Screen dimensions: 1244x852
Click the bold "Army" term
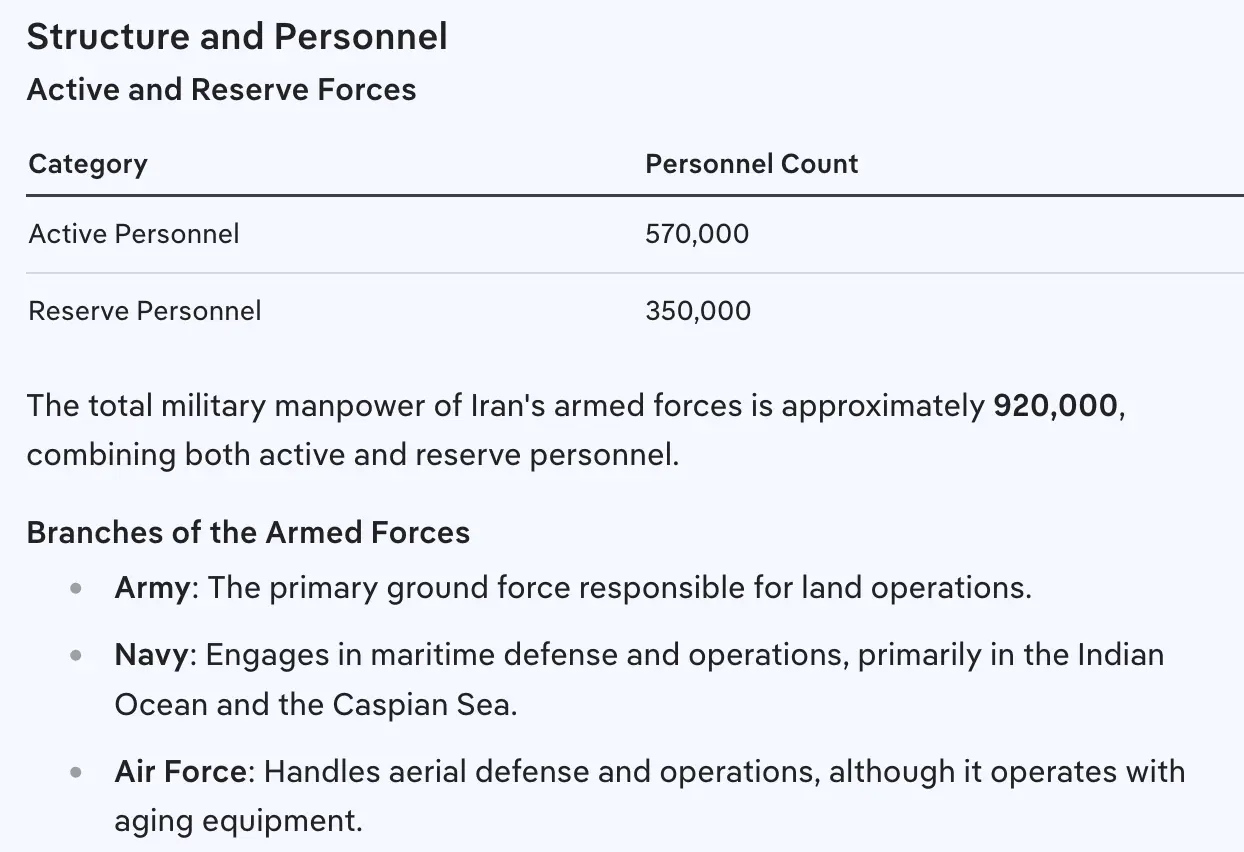(x=152, y=588)
